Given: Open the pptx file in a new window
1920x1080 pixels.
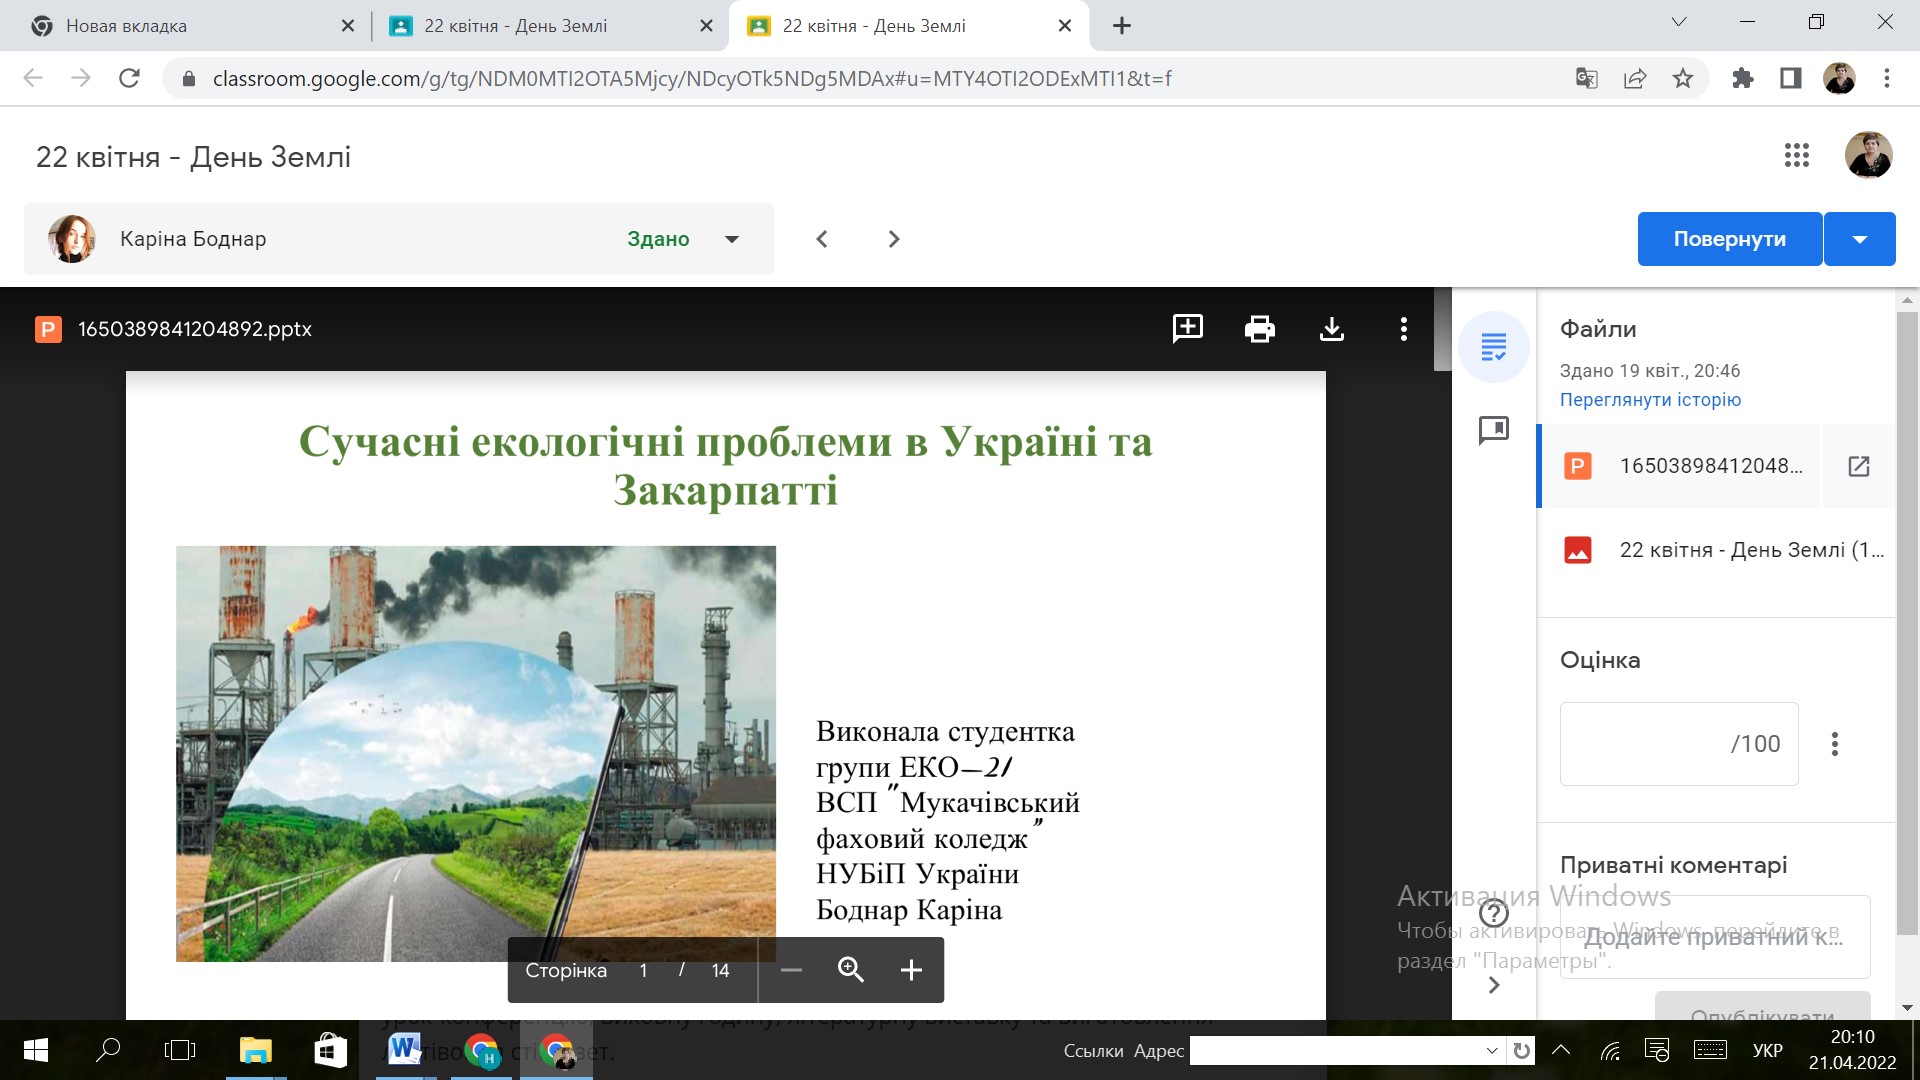Looking at the screenshot, I should [1859, 466].
